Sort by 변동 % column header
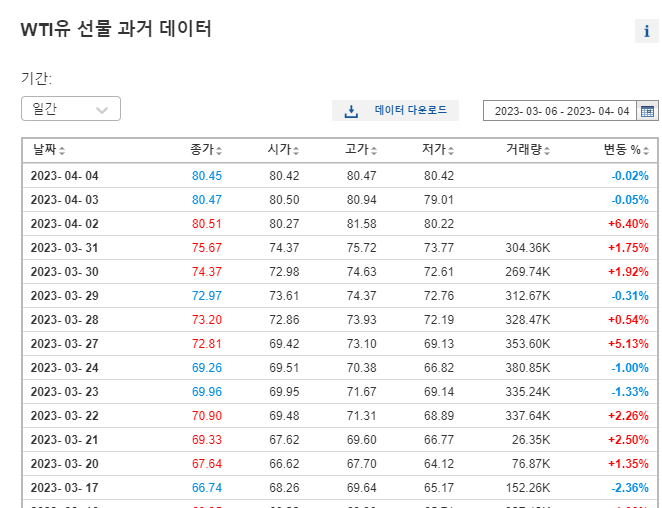This screenshot has width=662, height=508. (626, 149)
